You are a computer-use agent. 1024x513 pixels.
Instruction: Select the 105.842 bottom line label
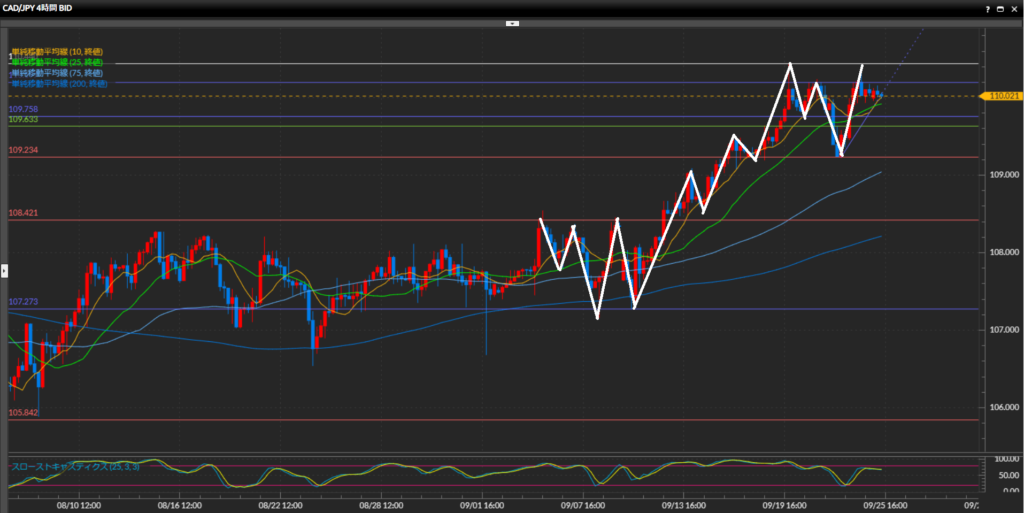point(23,412)
